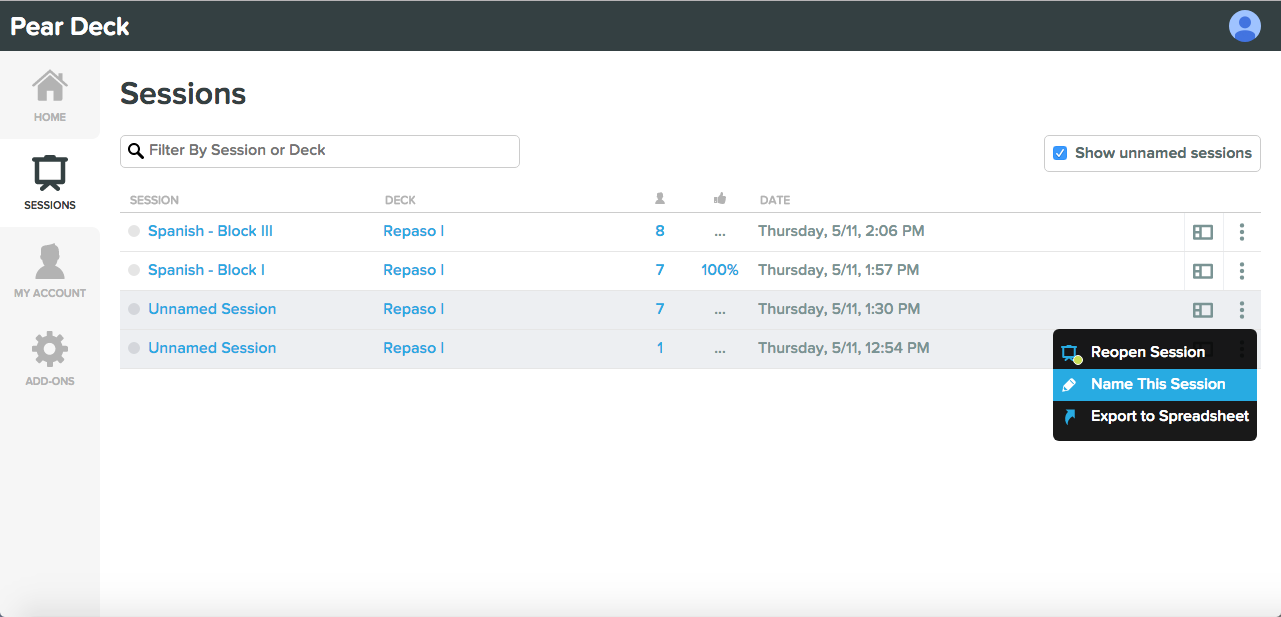
Task: Open more options for Spanish - Block I
Action: pos(1242,271)
